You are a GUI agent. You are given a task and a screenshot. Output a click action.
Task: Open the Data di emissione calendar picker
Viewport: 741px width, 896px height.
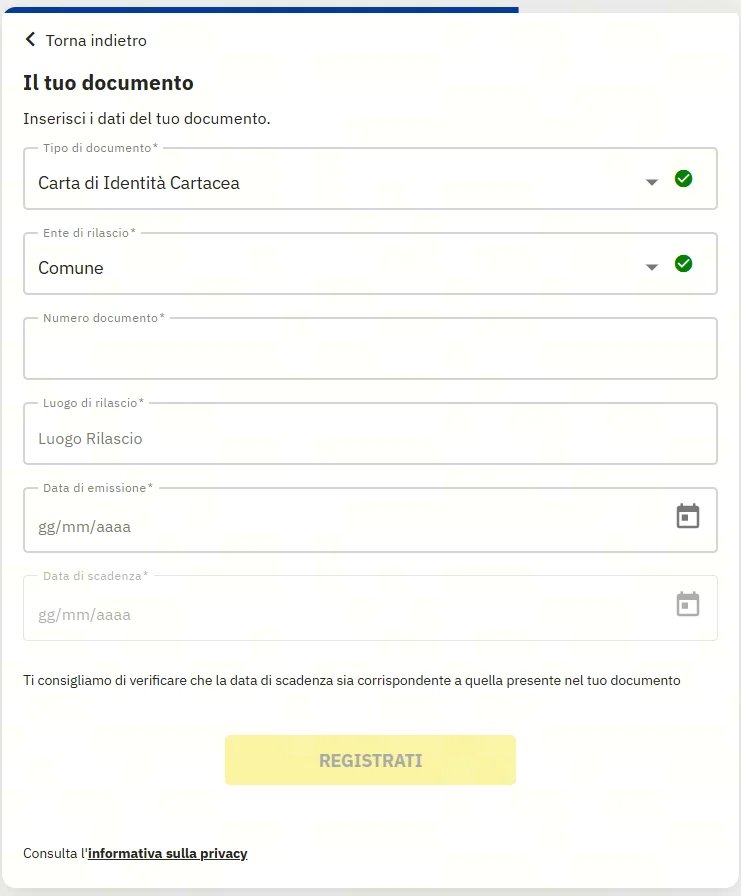(x=687, y=517)
